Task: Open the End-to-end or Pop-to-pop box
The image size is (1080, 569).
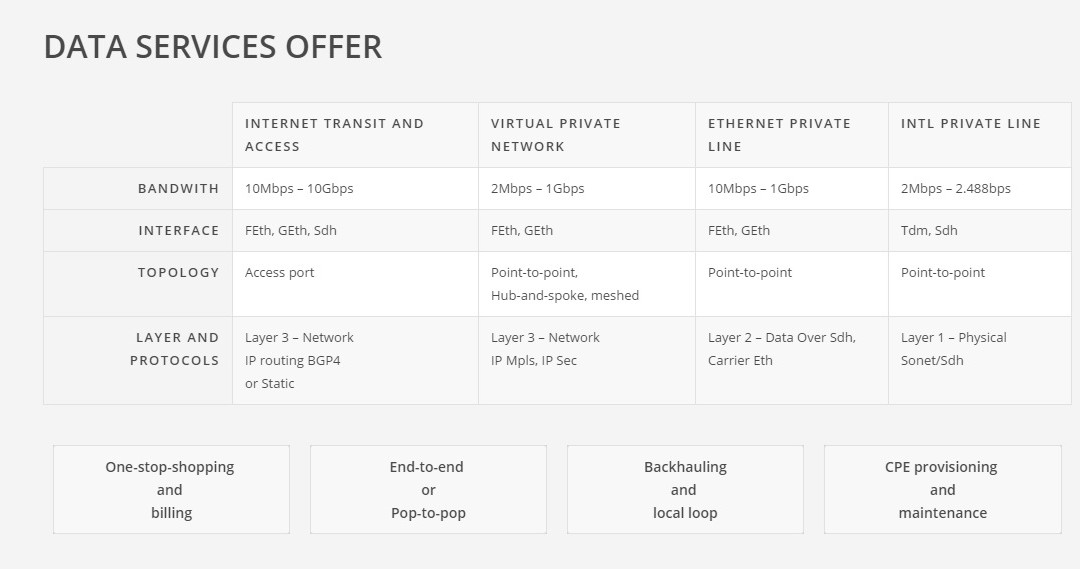Action: tap(428, 489)
